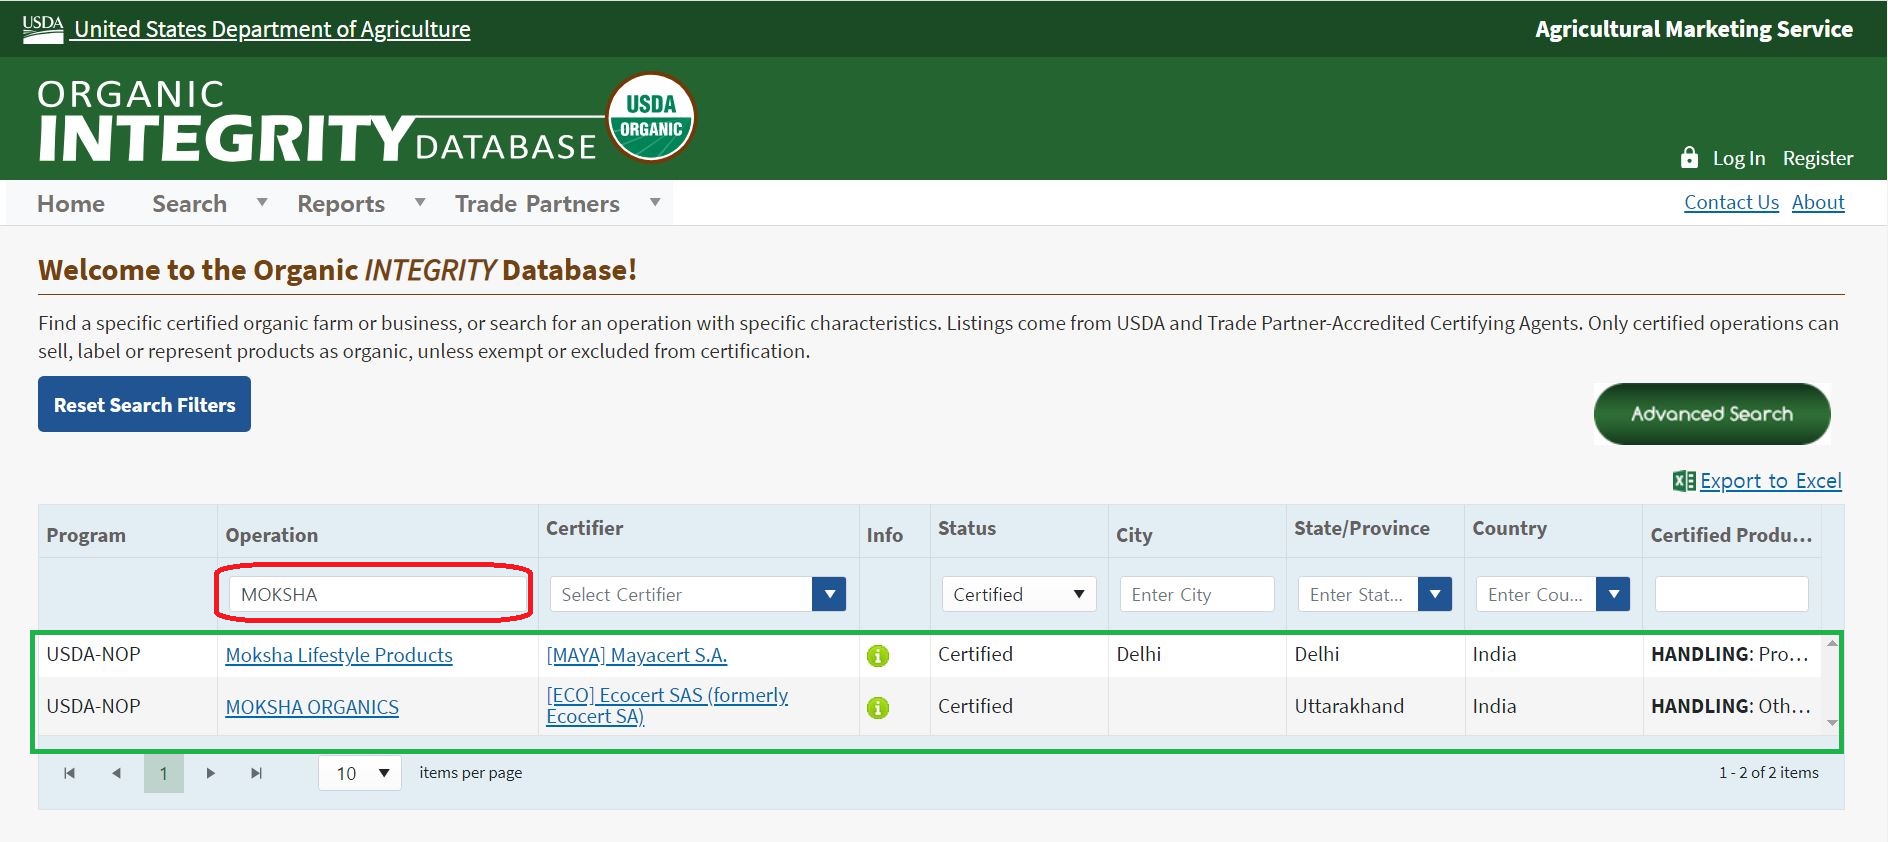Screen dimensions: 1888x842
Task: Go to last page of results
Action: 257,773
